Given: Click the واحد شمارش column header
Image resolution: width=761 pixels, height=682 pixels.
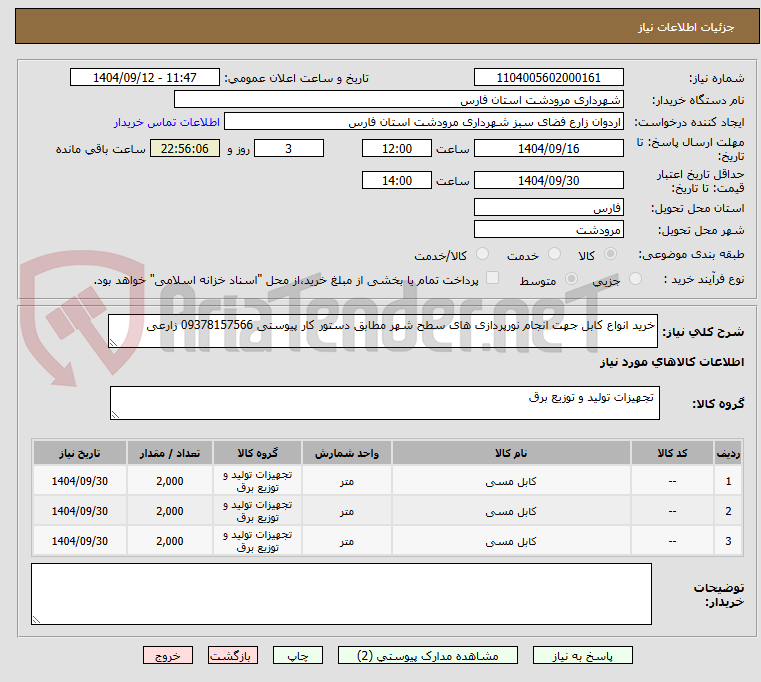Looking at the screenshot, I should [x=347, y=453].
